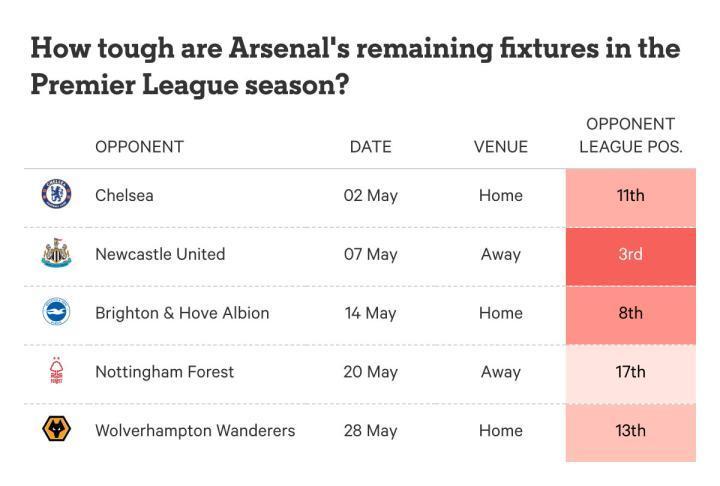
Task: Click the Chelsea team name
Action: pos(124,195)
